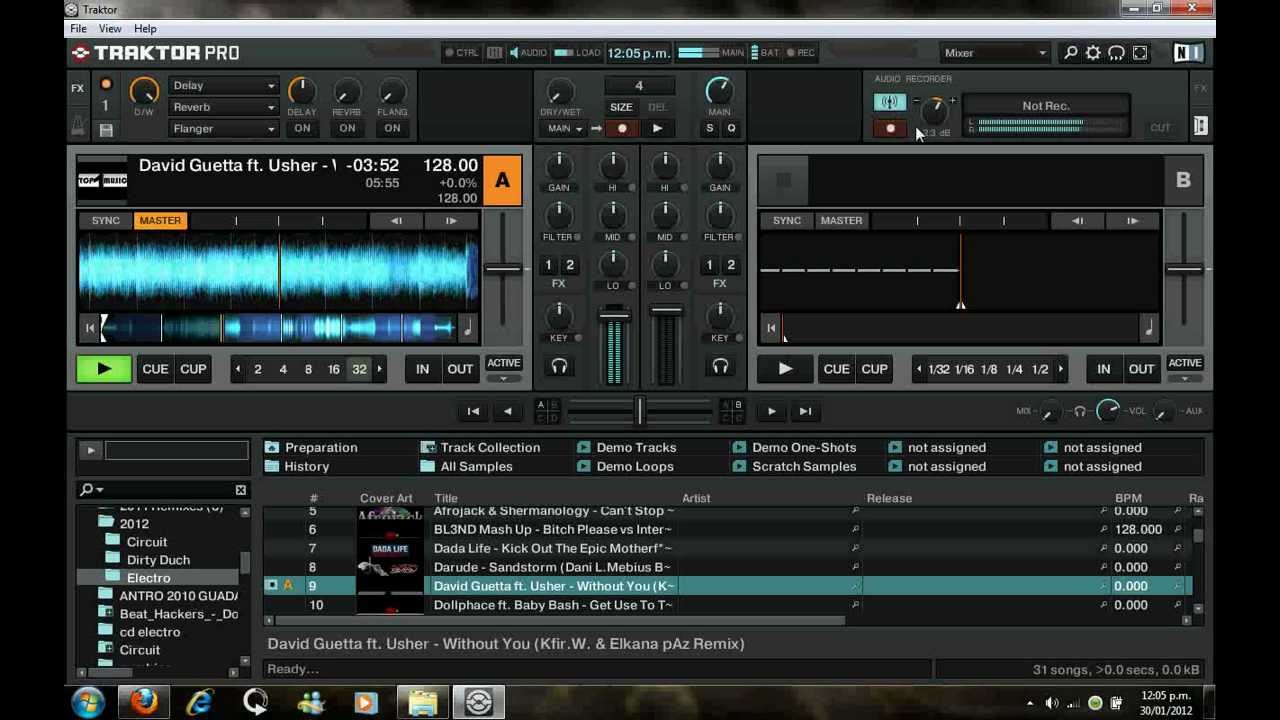1280x720 pixels.
Task: Toggle MASTER on Deck B
Action: (x=841, y=221)
